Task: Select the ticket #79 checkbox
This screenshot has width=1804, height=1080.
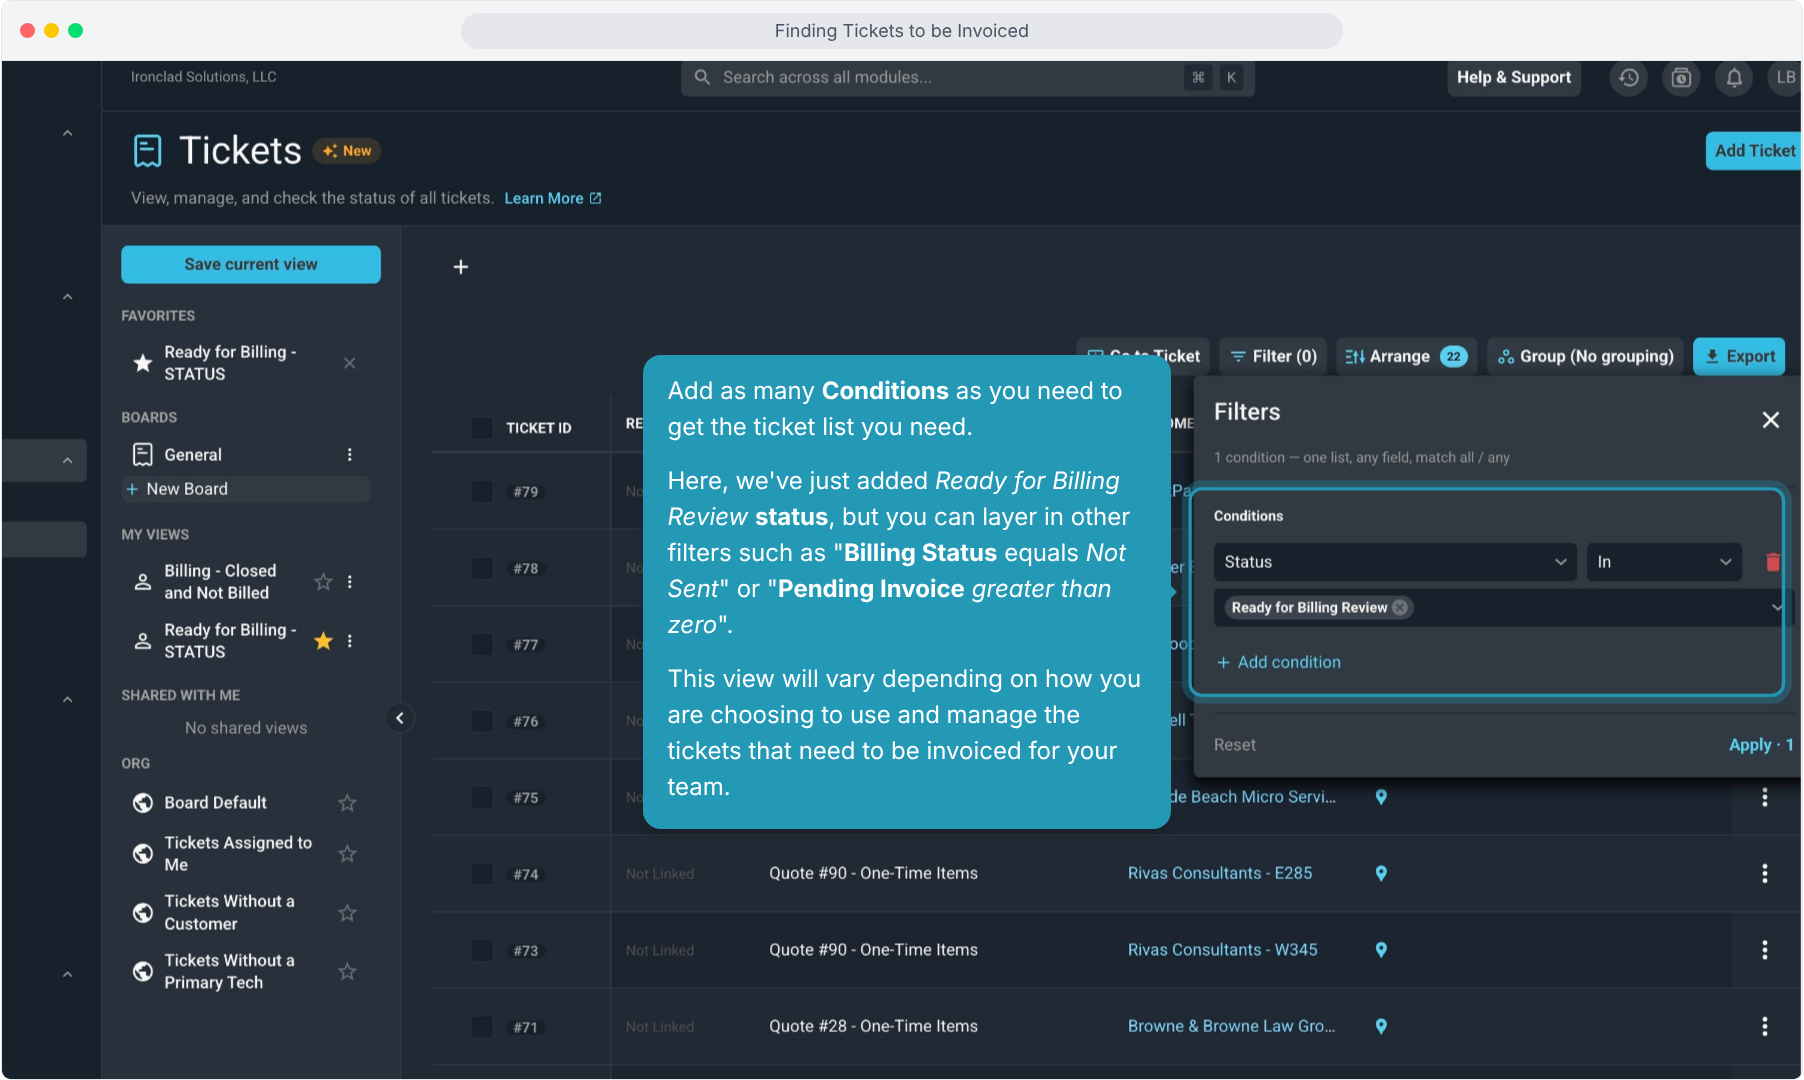Action: pos(482,492)
